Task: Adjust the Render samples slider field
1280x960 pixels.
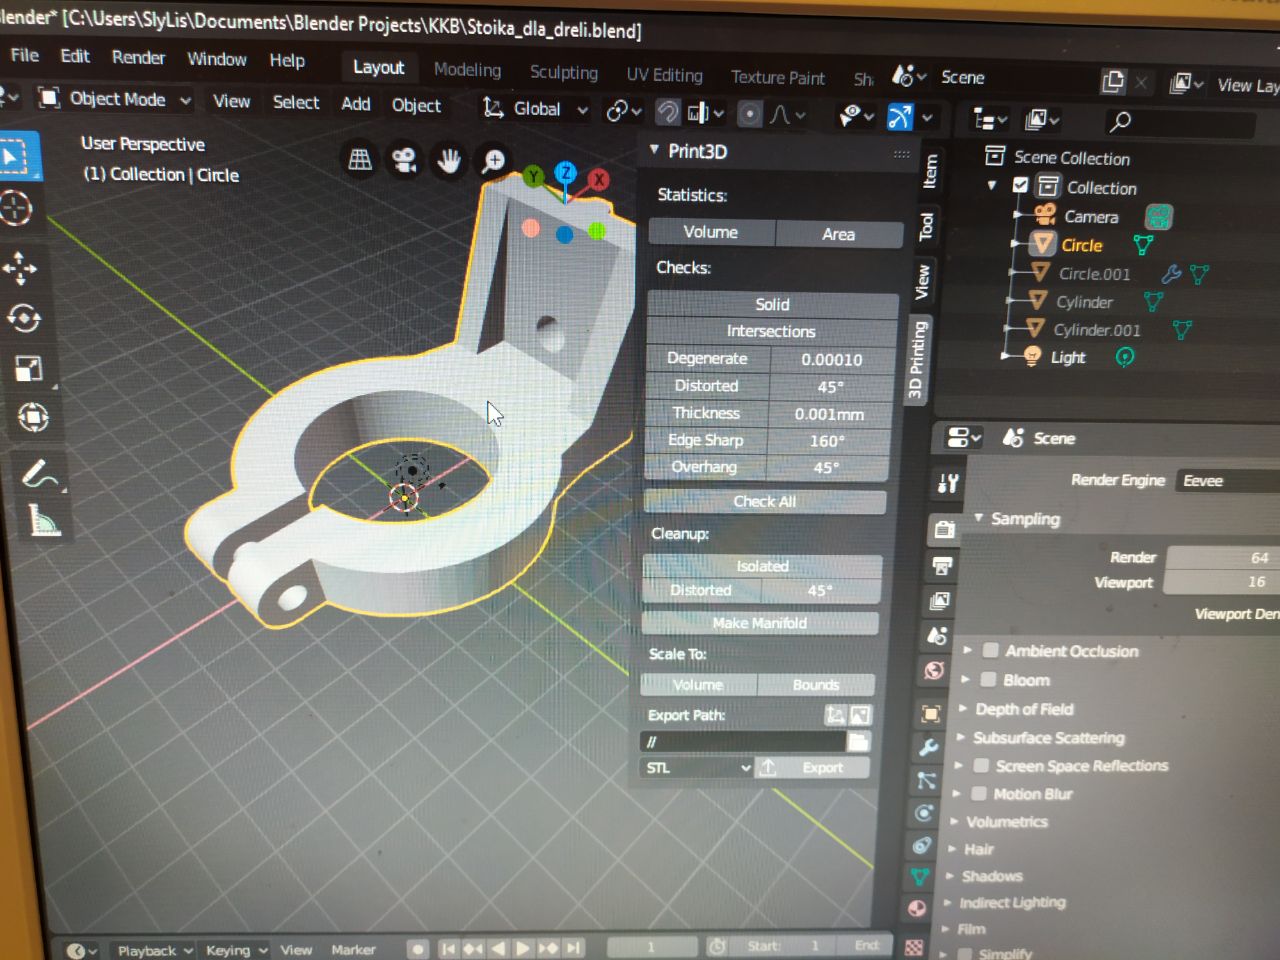Action: 1220,557
